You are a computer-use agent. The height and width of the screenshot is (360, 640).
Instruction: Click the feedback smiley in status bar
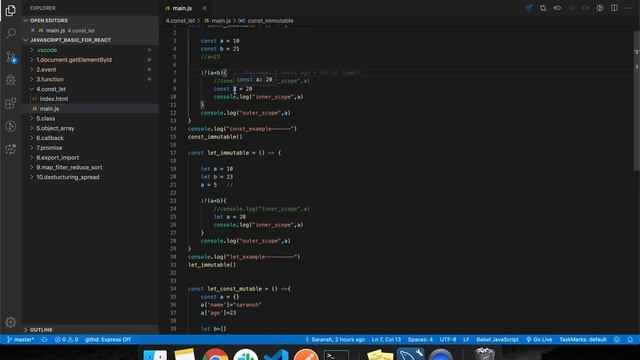point(617,340)
